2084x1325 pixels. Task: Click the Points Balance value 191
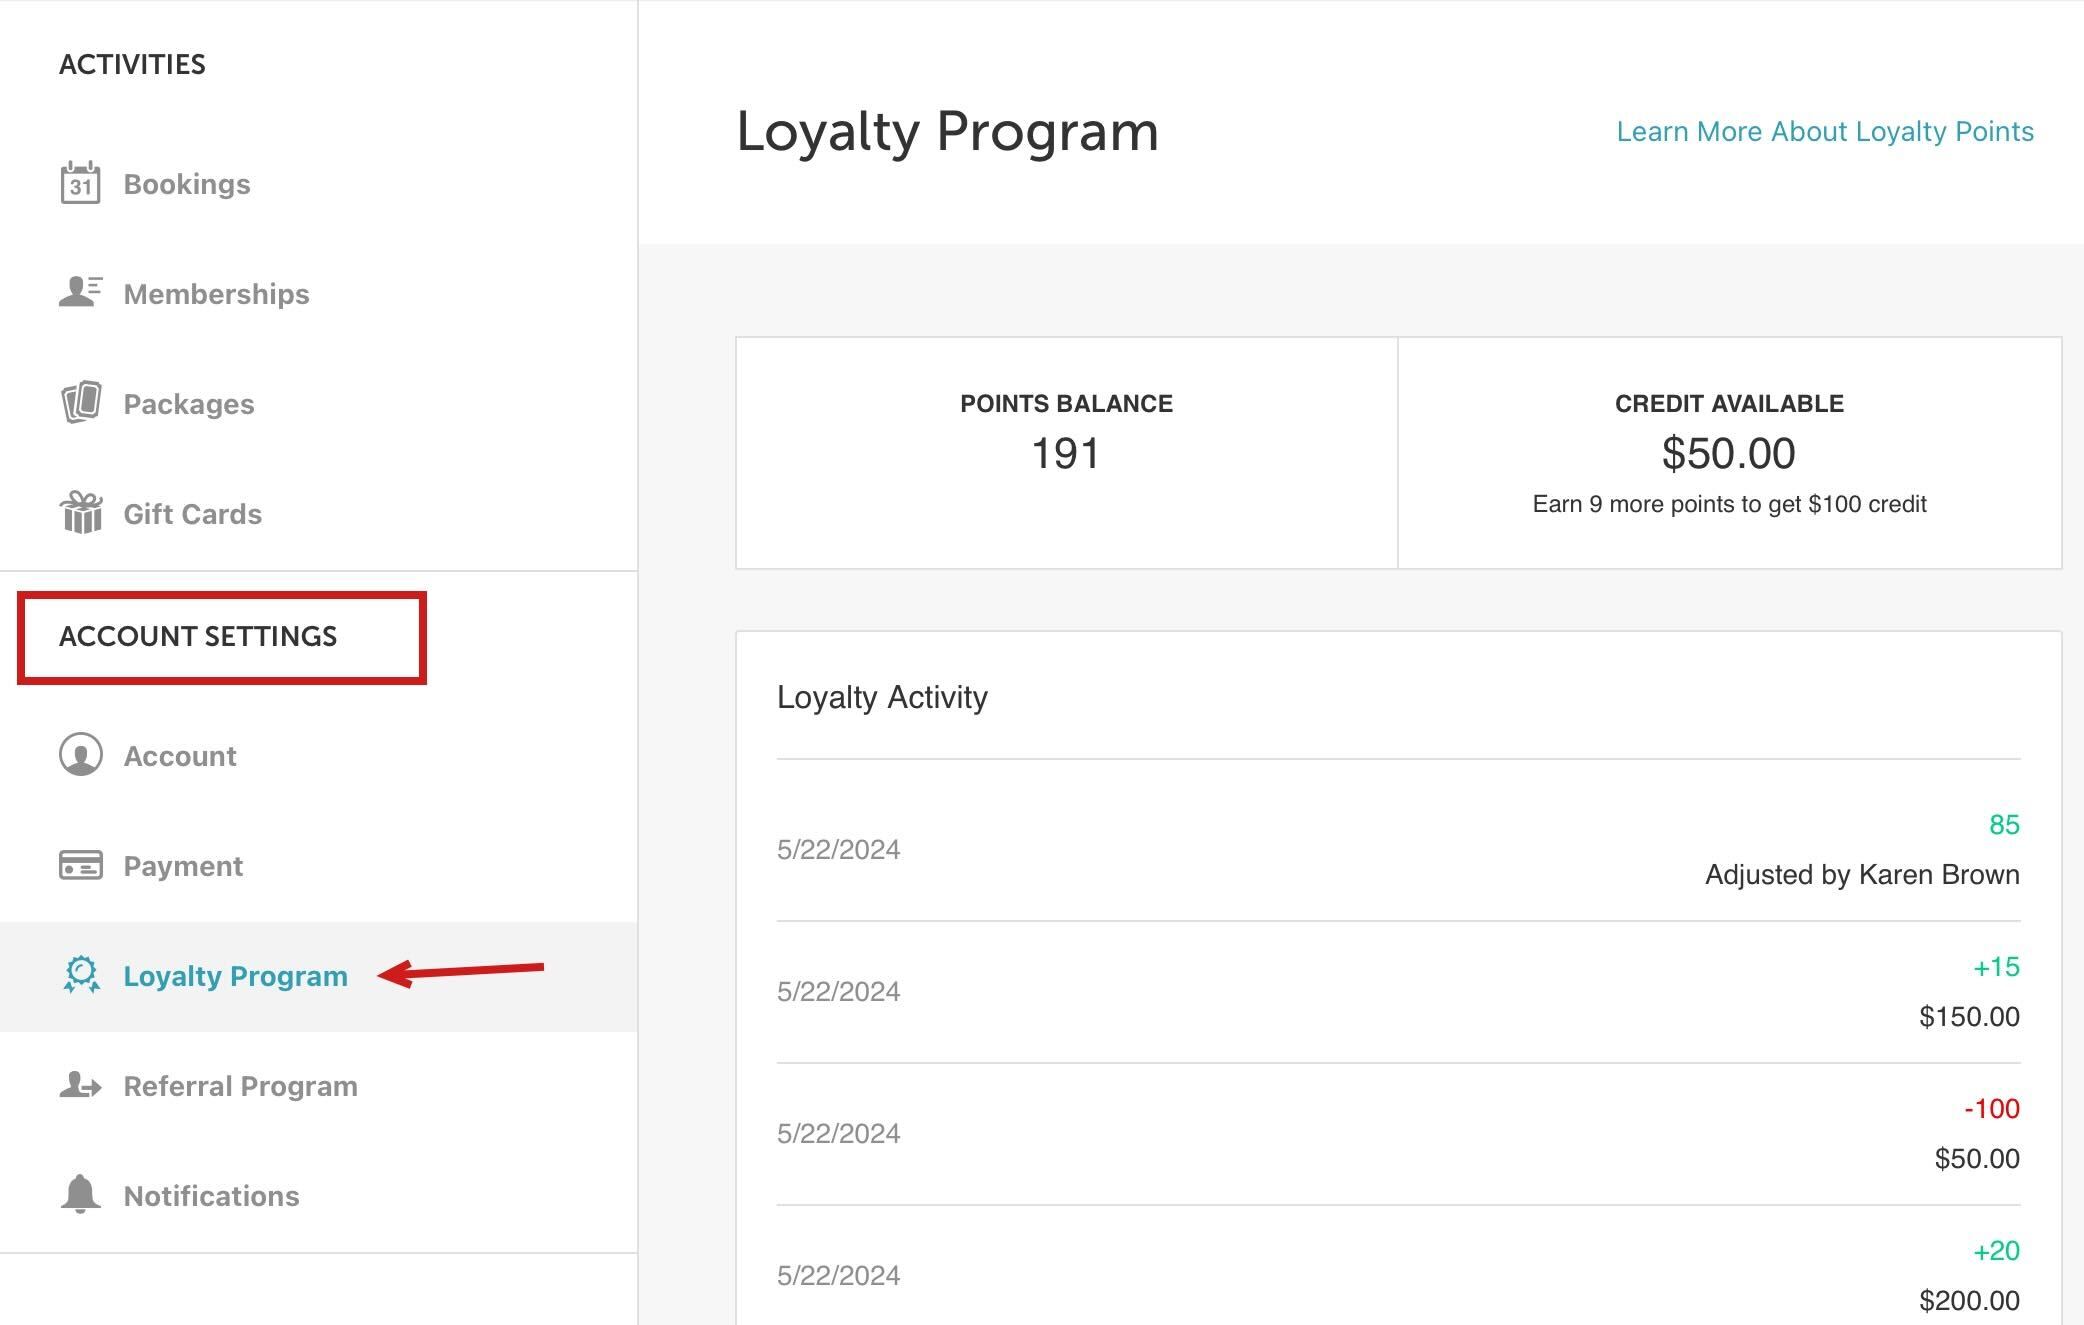click(x=1065, y=454)
